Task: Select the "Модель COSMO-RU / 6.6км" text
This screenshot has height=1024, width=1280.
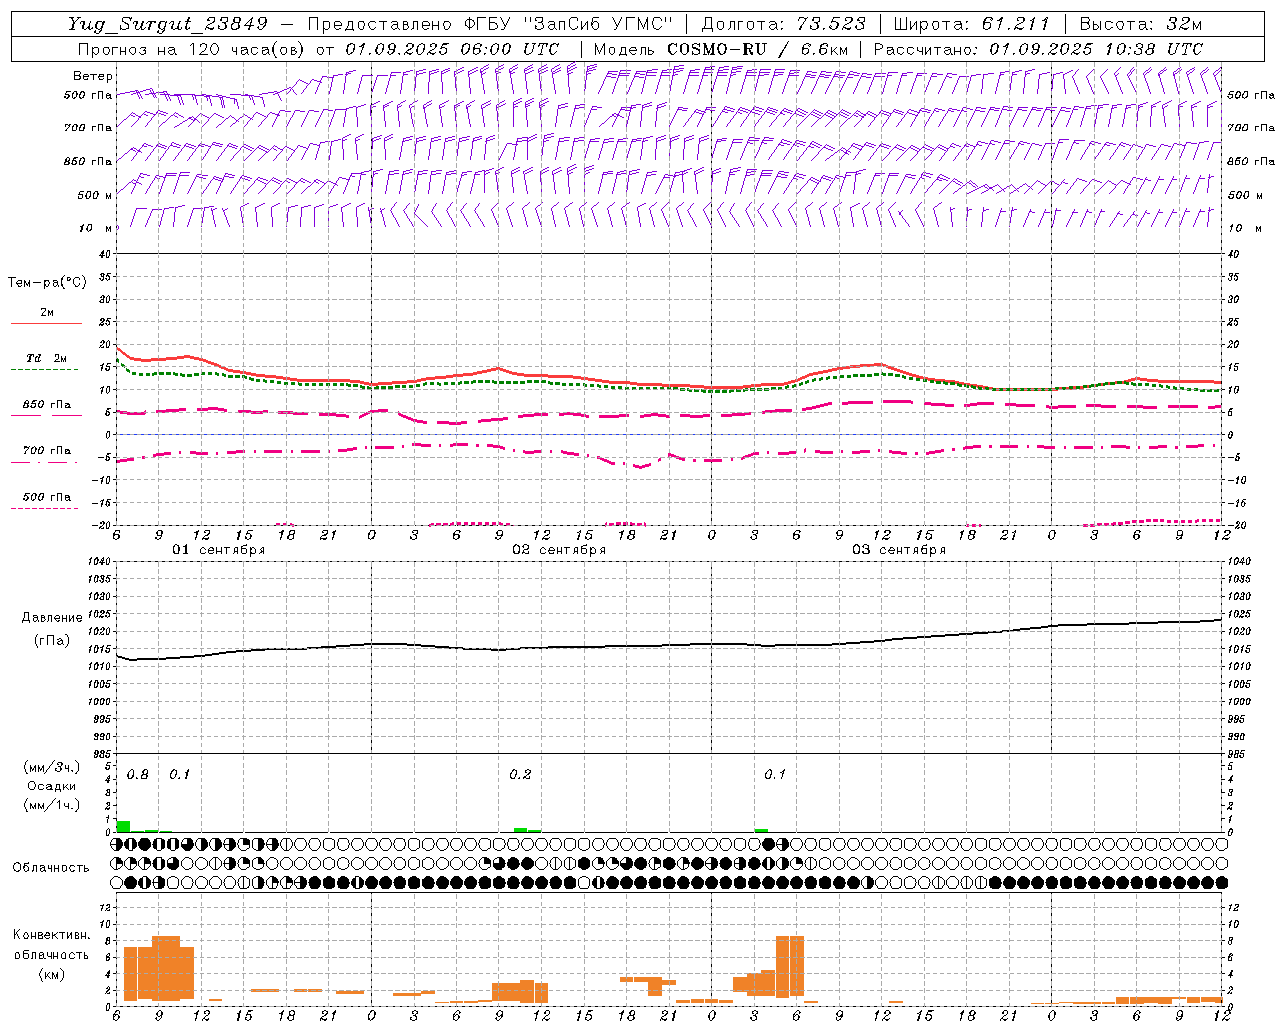Action: click(x=721, y=49)
